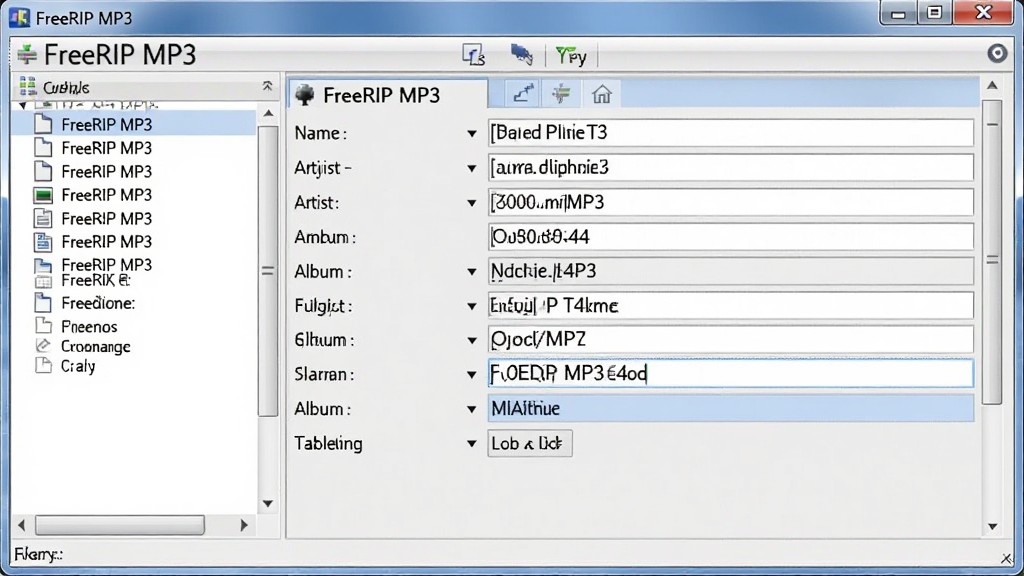Open the Slarran field dropdown arrow
Image resolution: width=1024 pixels, height=576 pixels.
[x=472, y=374]
